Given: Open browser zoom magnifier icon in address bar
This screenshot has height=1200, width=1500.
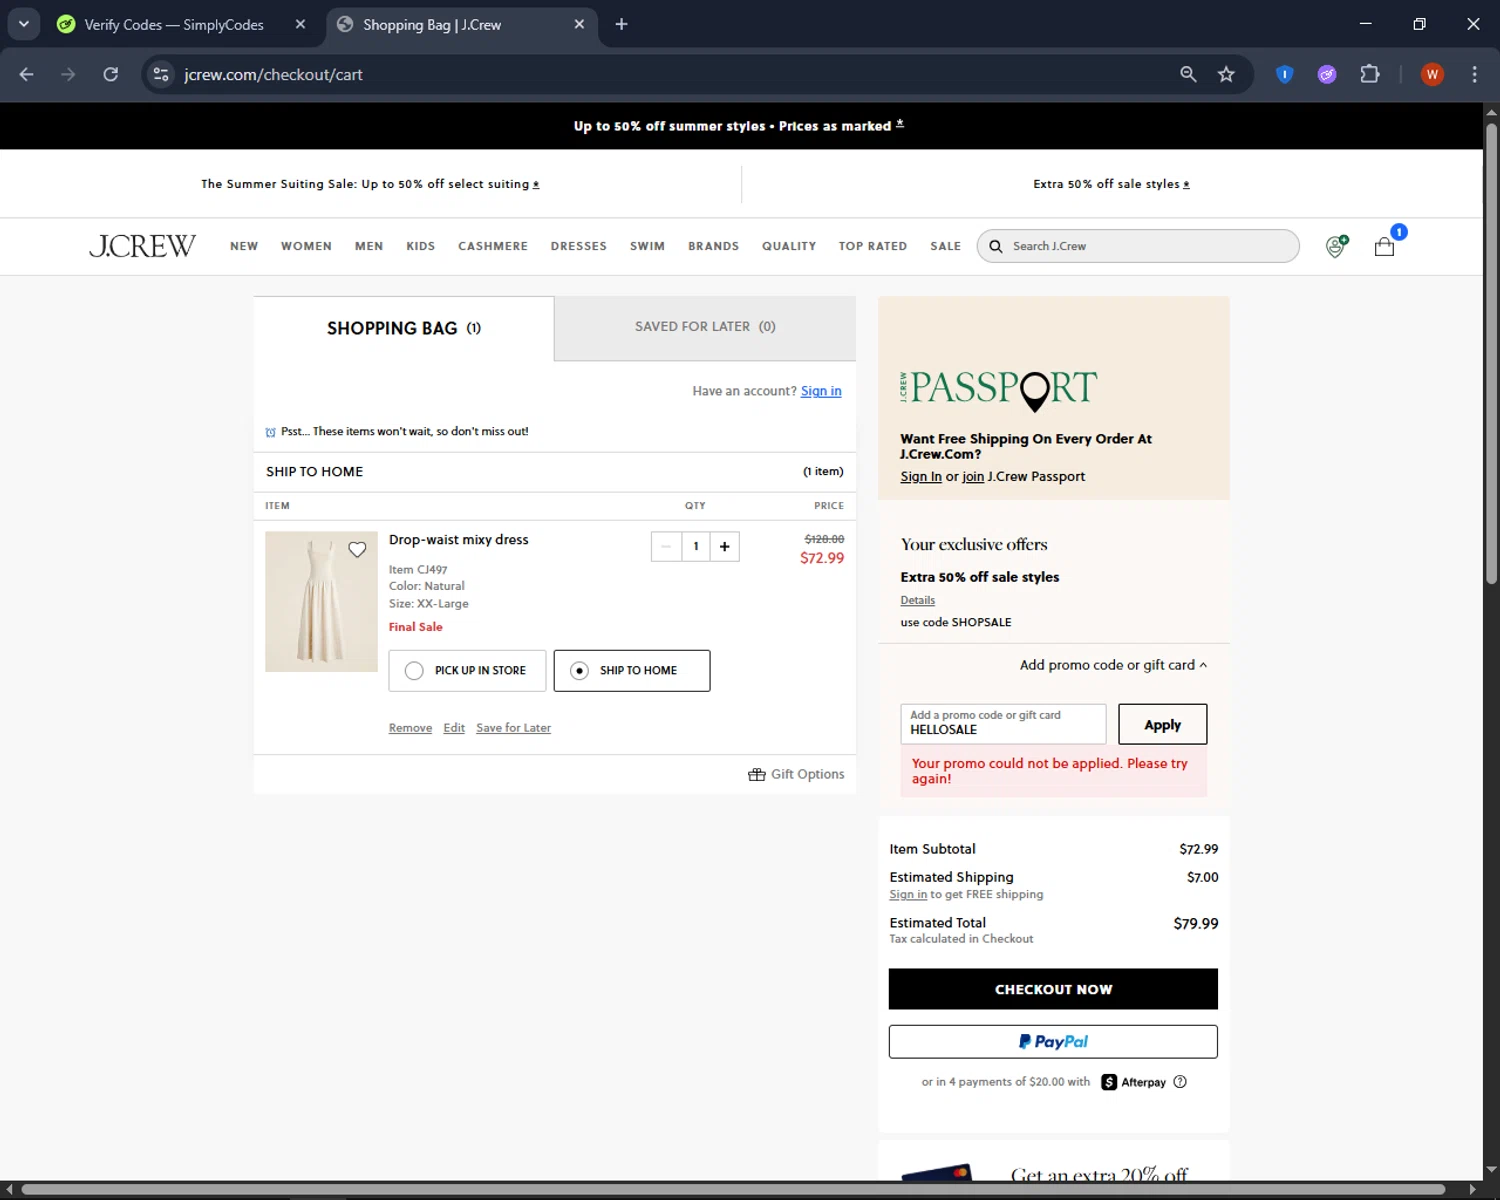Looking at the screenshot, I should [1188, 74].
